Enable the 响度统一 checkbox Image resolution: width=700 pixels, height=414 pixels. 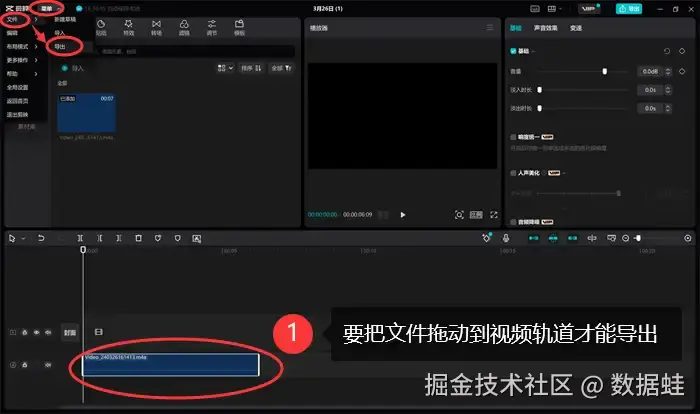point(513,137)
